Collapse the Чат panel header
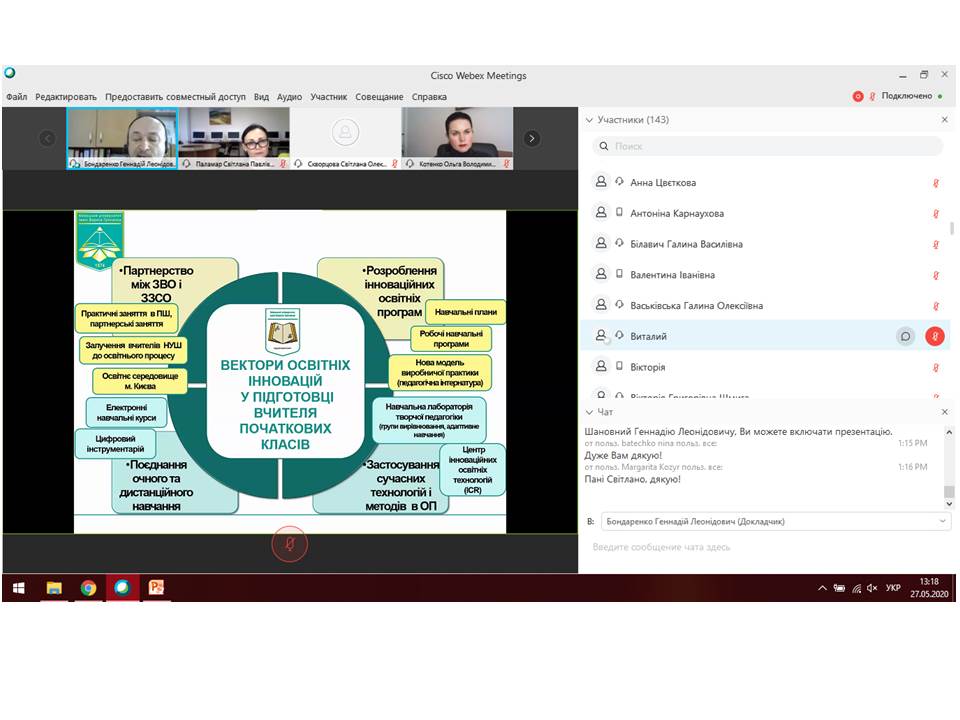The width and height of the screenshot is (960, 720). point(588,412)
